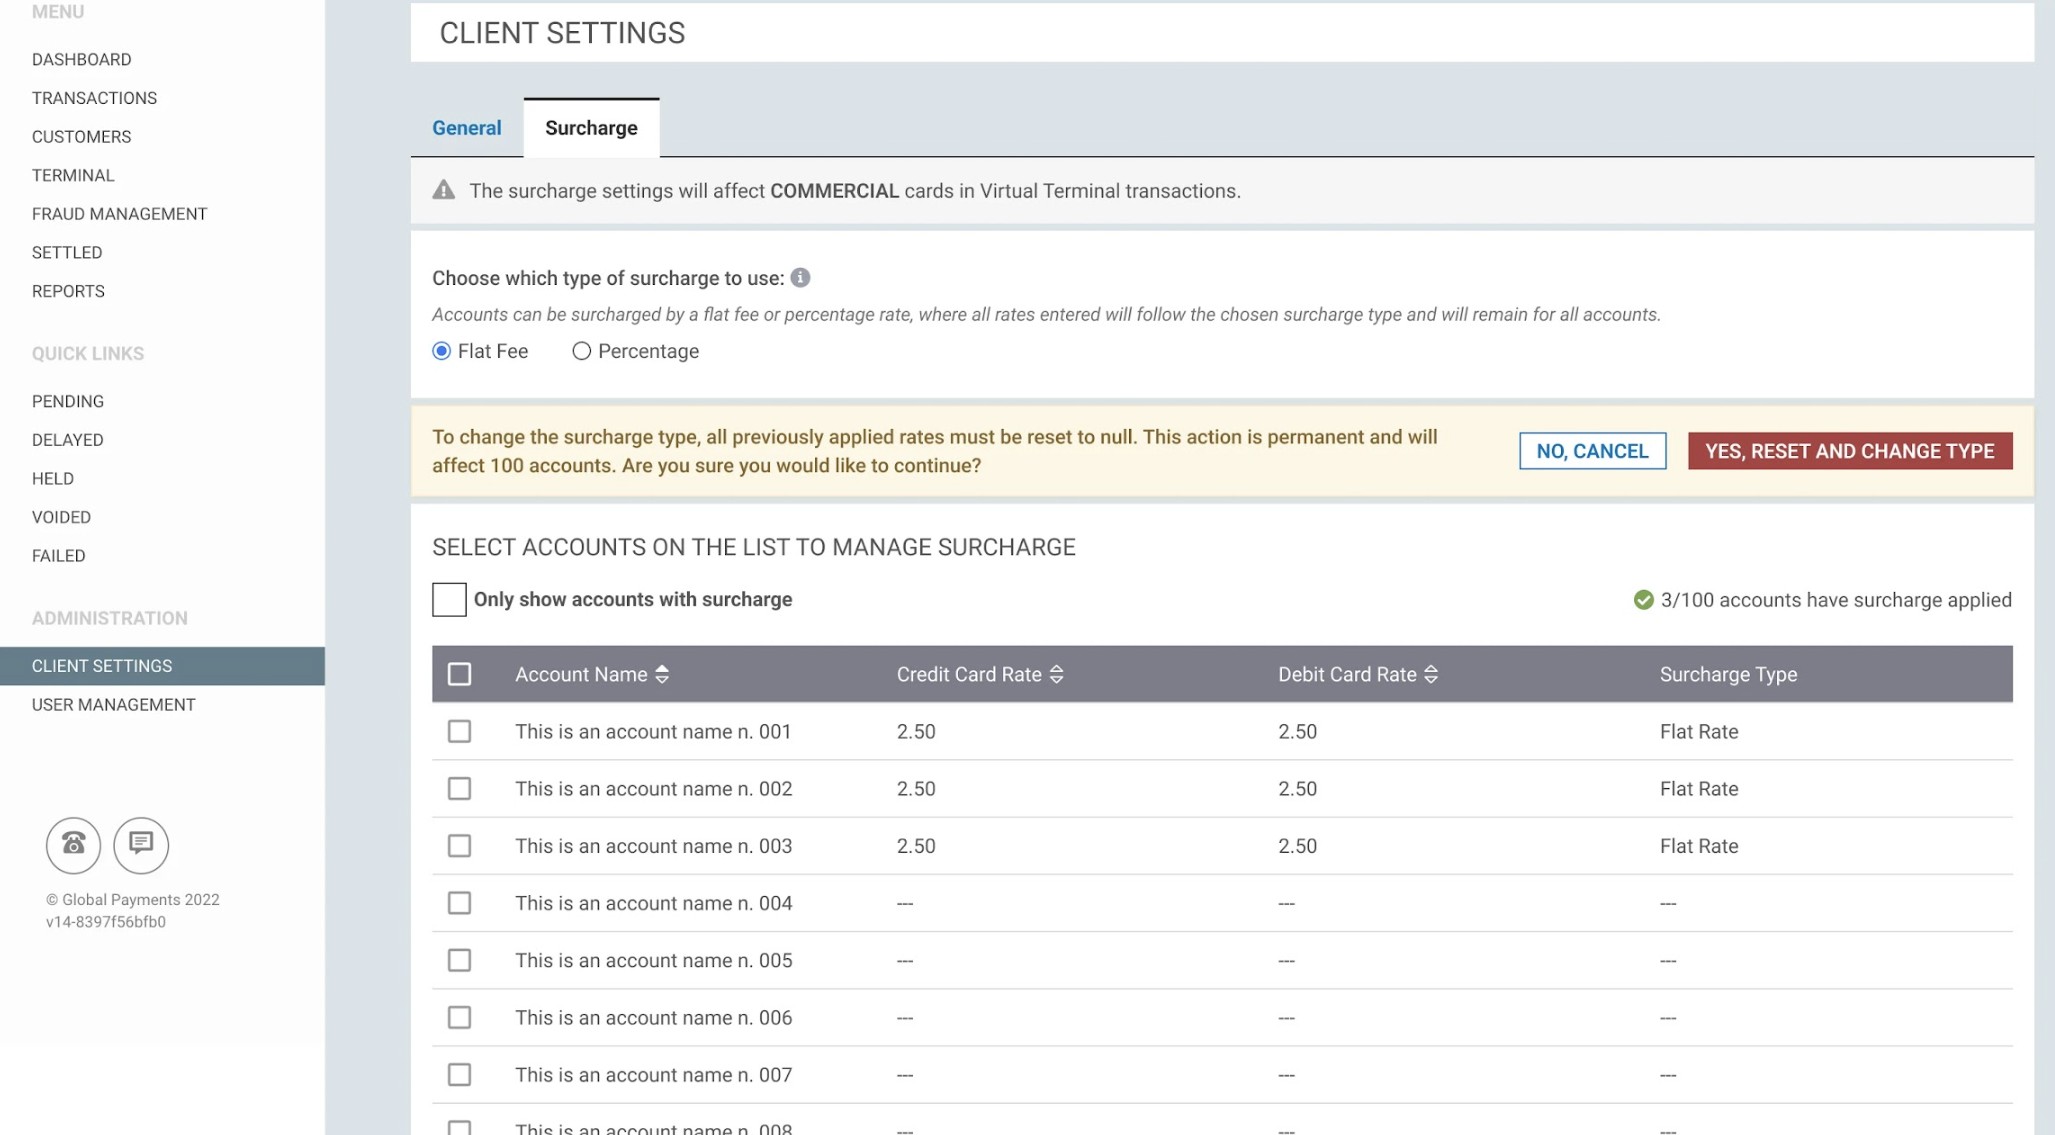Image resolution: width=2055 pixels, height=1135 pixels.
Task: Click No, Cancel button
Action: pos(1592,451)
